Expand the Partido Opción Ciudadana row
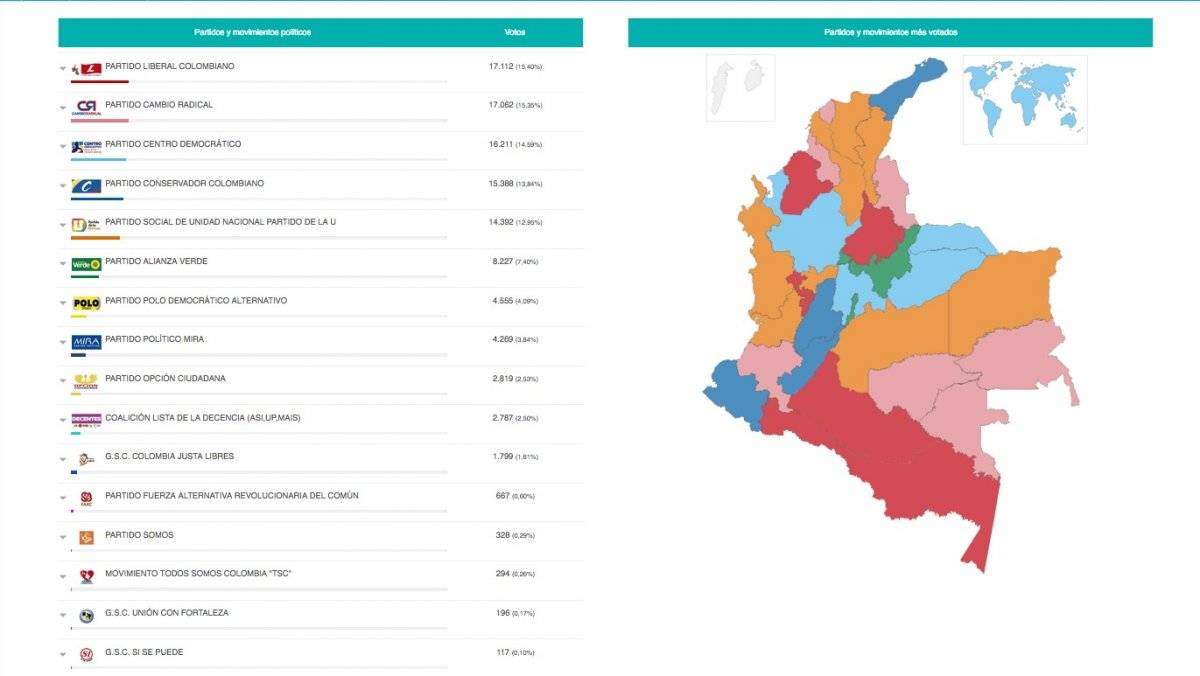This screenshot has width=1200, height=676. pos(62,382)
